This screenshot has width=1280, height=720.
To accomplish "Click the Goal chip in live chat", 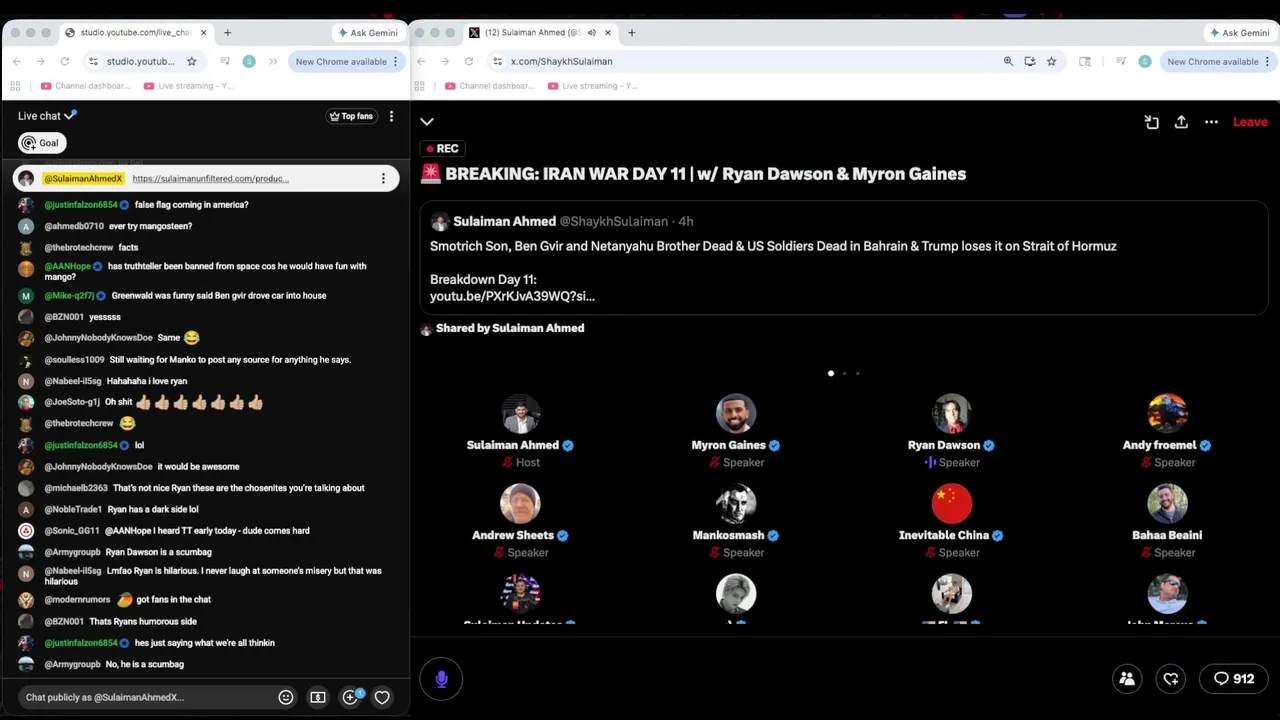I will click(x=41, y=143).
